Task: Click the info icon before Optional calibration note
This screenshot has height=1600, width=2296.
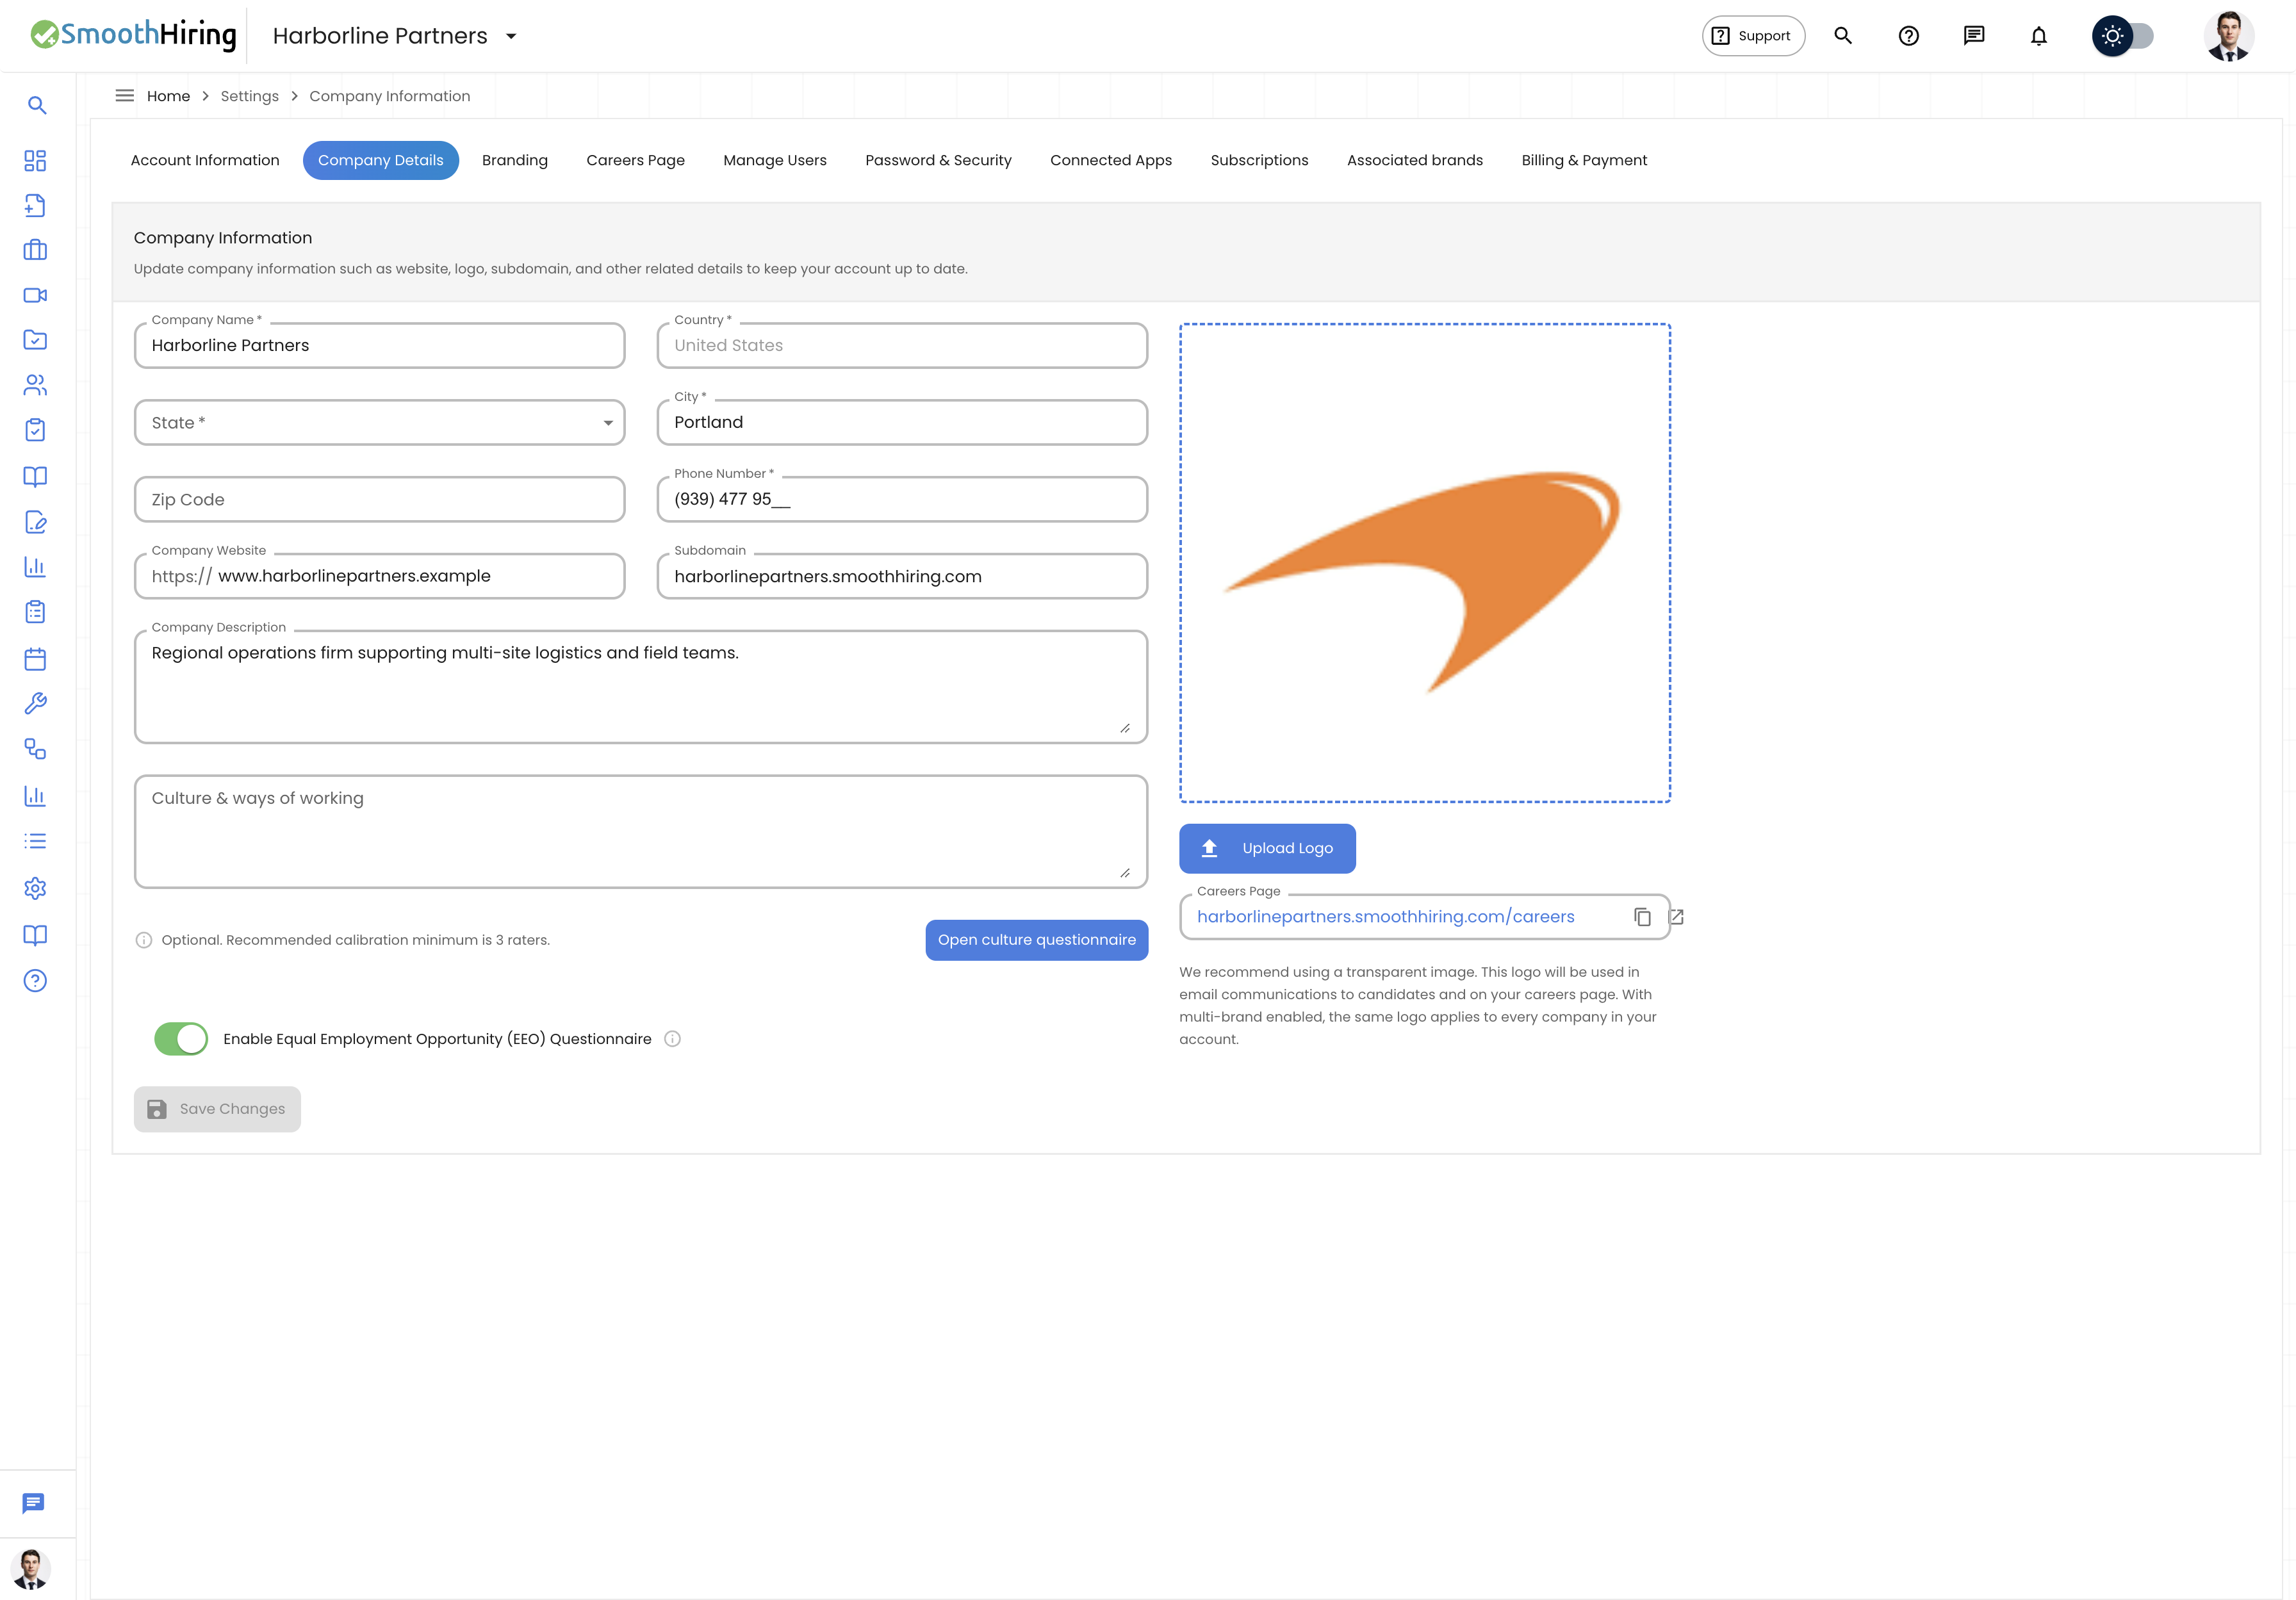Action: (144, 940)
